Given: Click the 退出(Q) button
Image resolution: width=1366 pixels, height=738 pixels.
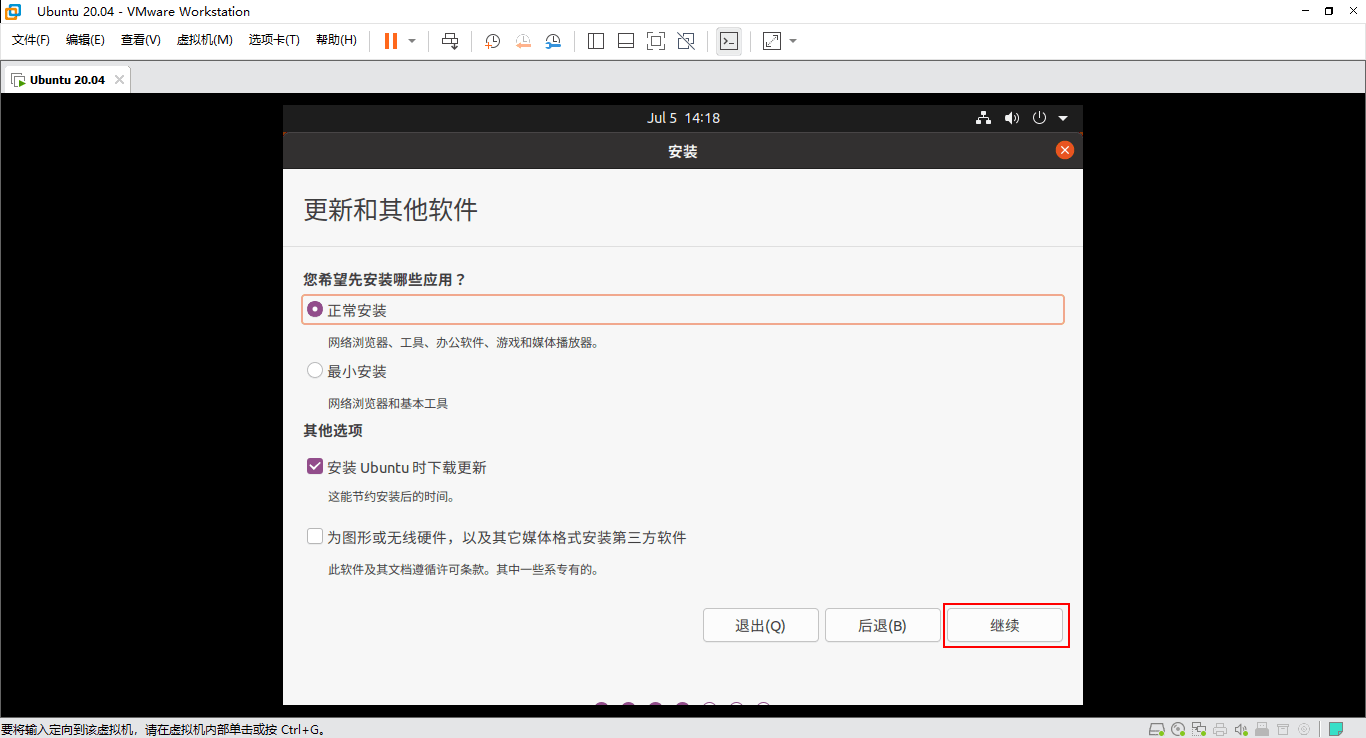Looking at the screenshot, I should point(761,625).
